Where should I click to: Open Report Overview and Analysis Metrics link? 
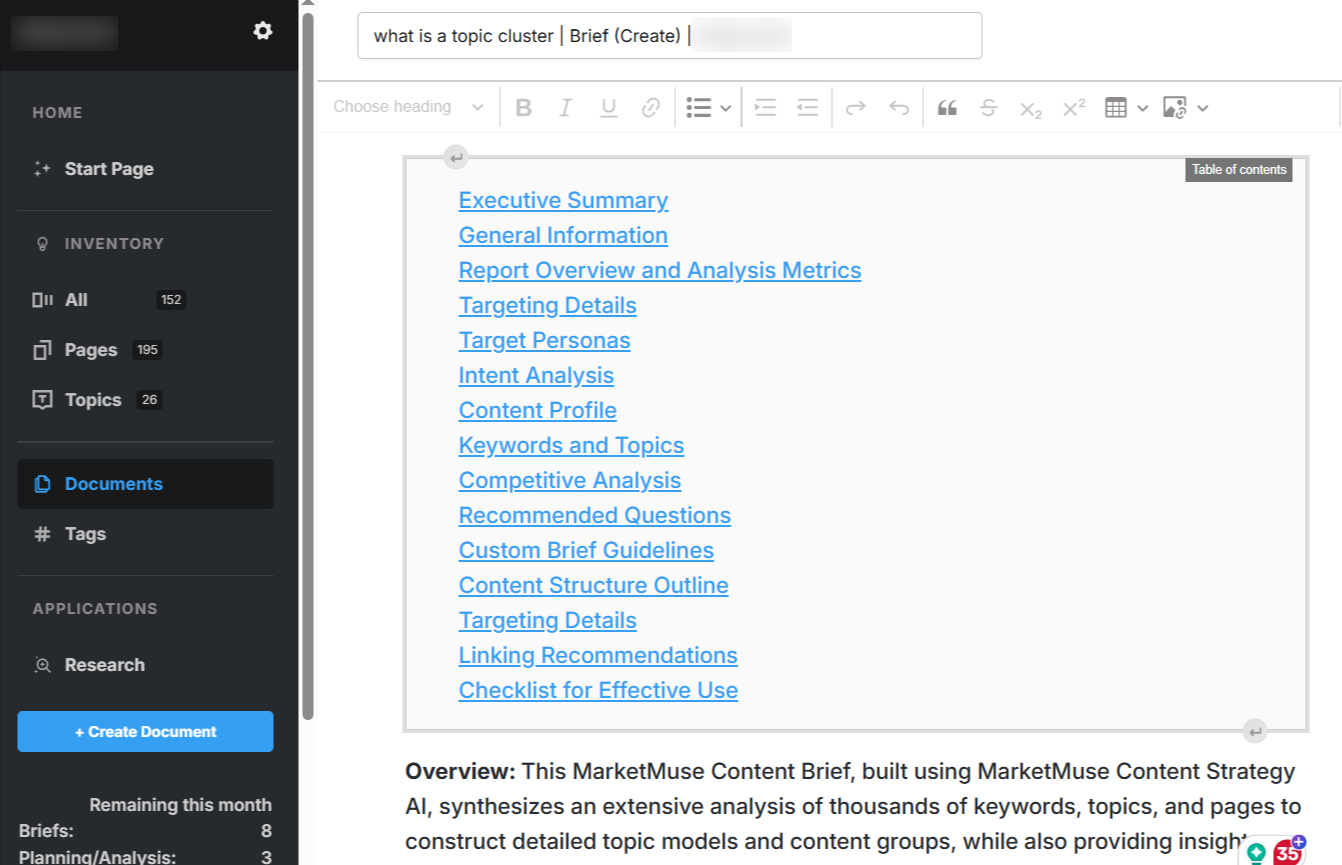pos(660,271)
